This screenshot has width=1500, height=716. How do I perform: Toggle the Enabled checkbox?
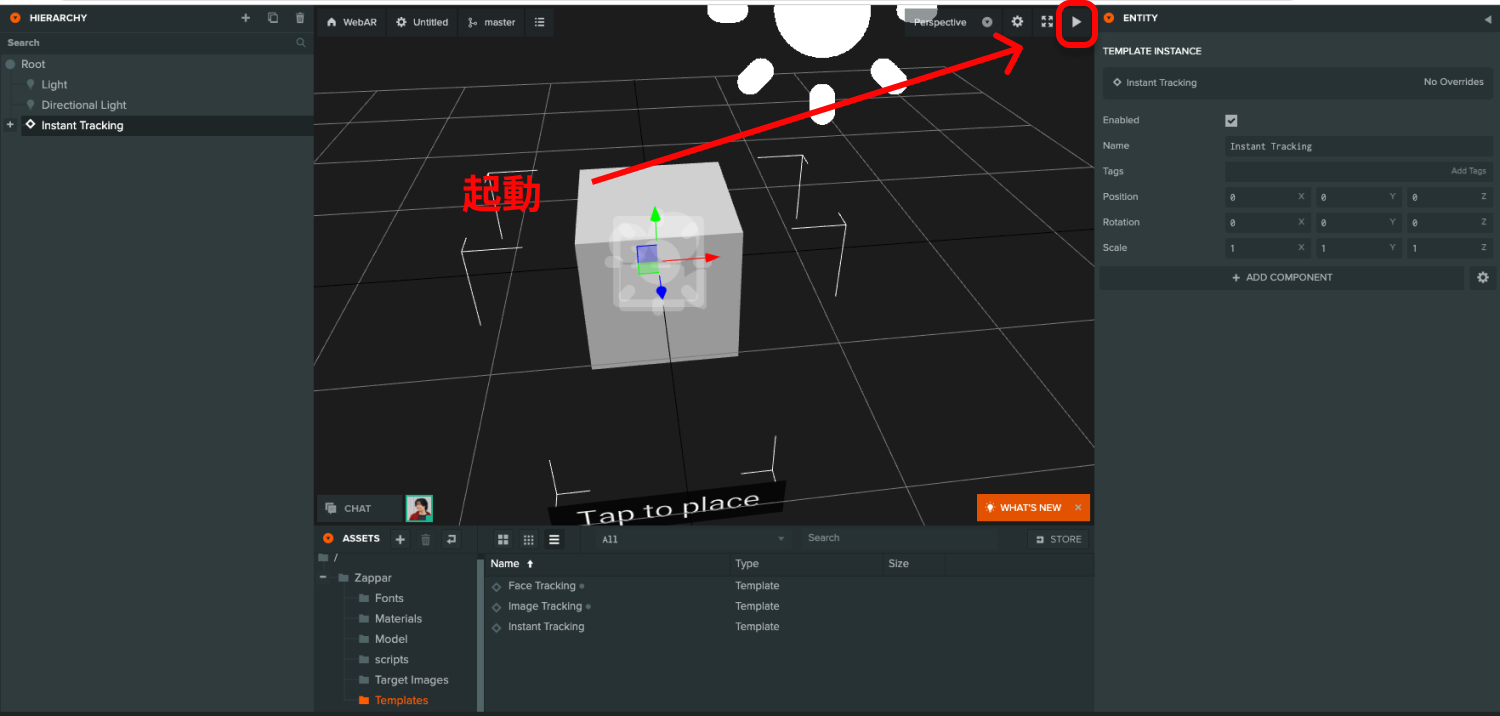pyautogui.click(x=1231, y=120)
